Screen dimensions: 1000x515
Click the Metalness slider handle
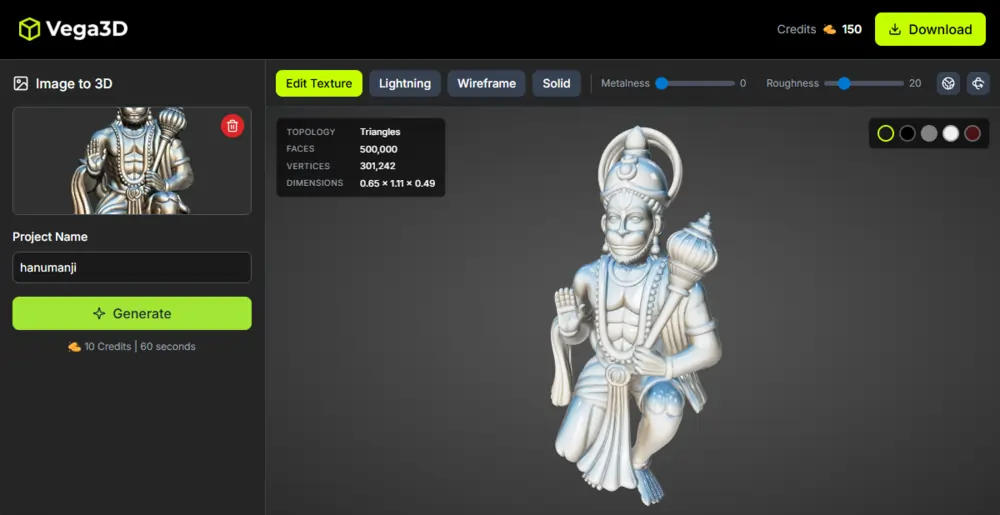(x=661, y=83)
